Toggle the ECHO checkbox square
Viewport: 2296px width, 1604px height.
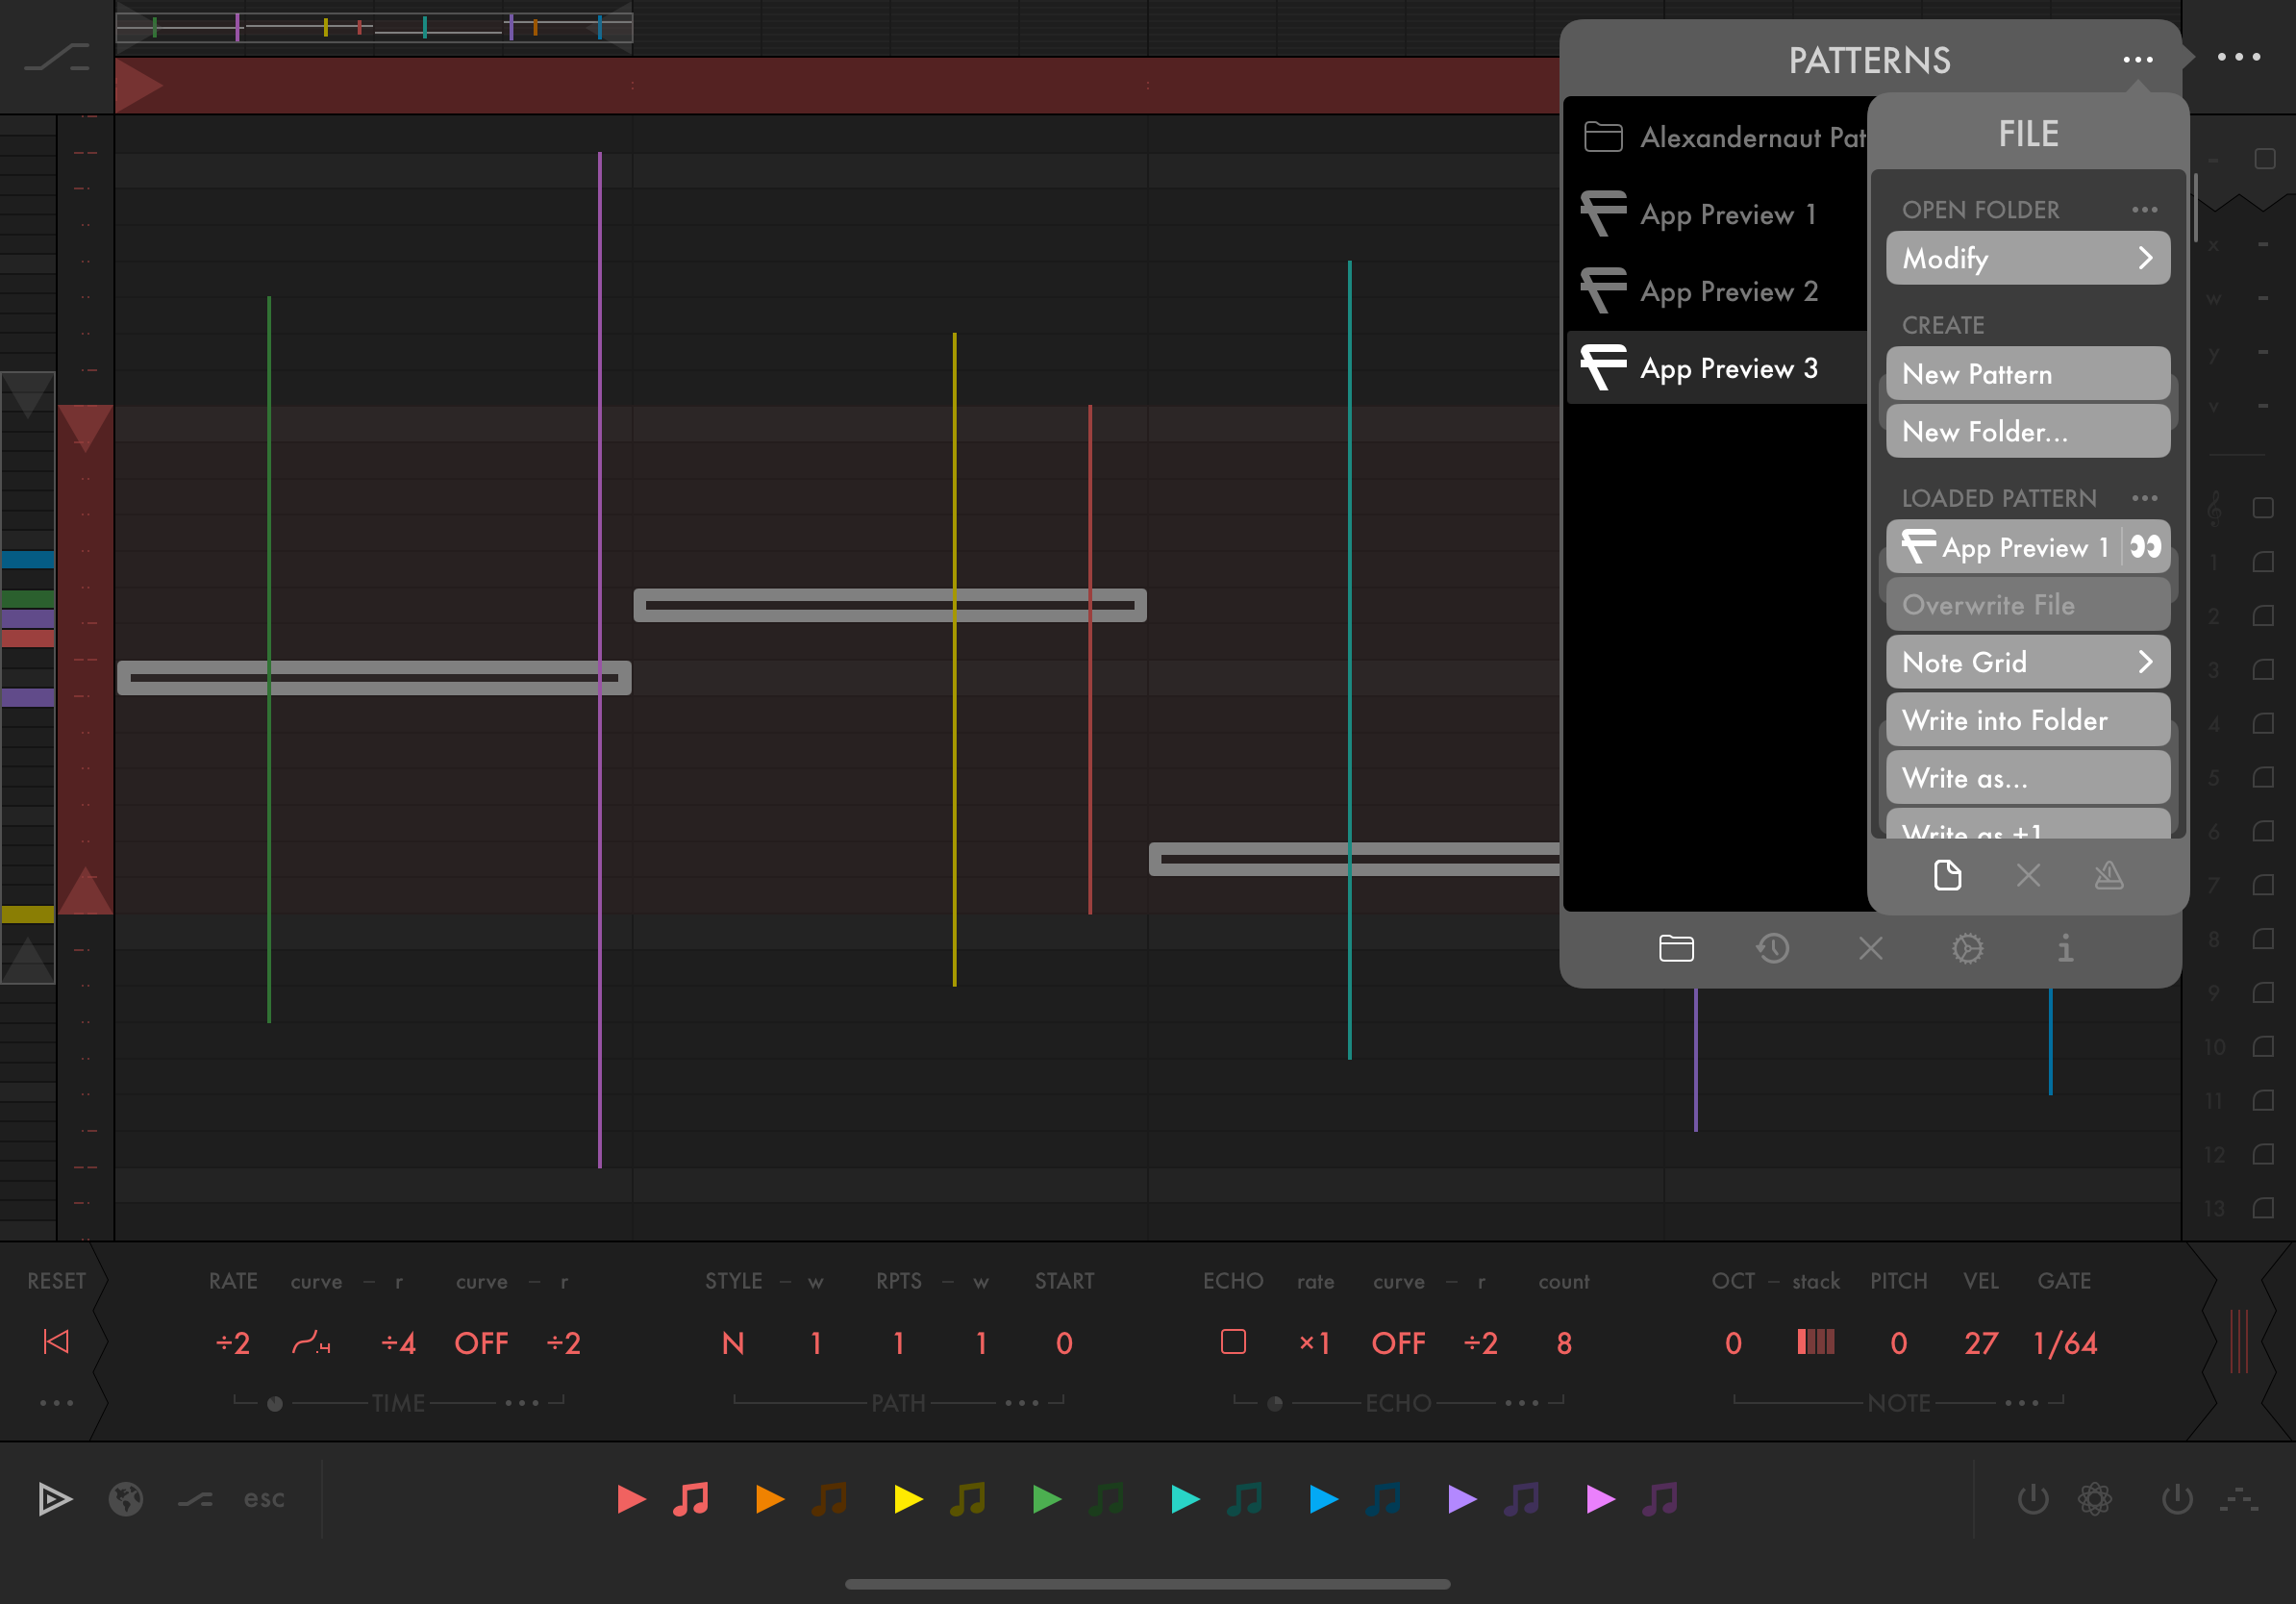pyautogui.click(x=1233, y=1342)
